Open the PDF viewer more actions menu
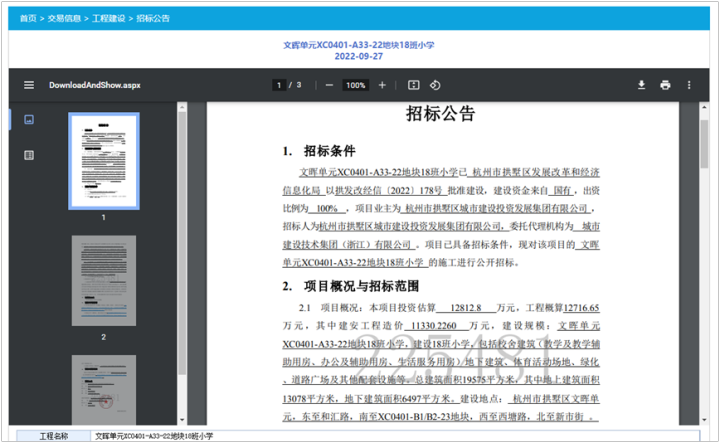Viewport: 720px width, 443px height. point(689,85)
